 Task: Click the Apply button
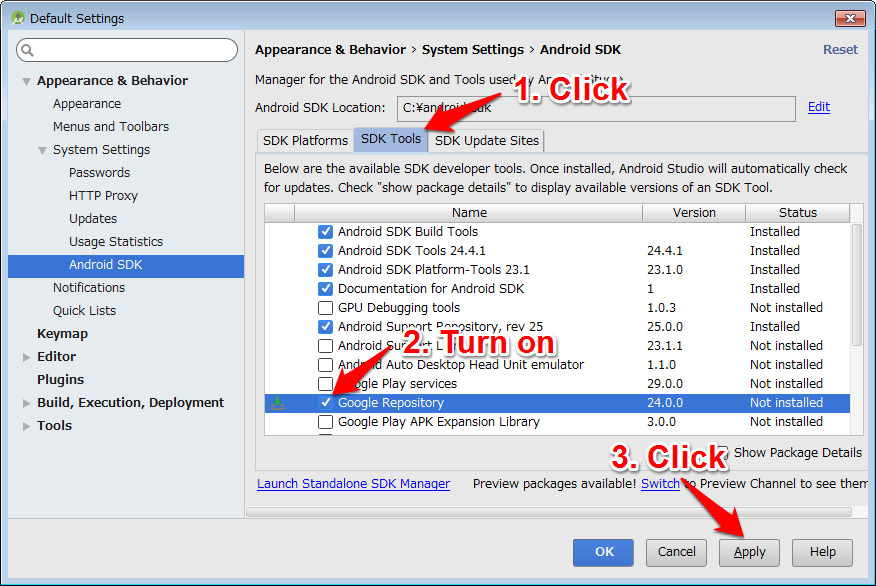749,552
